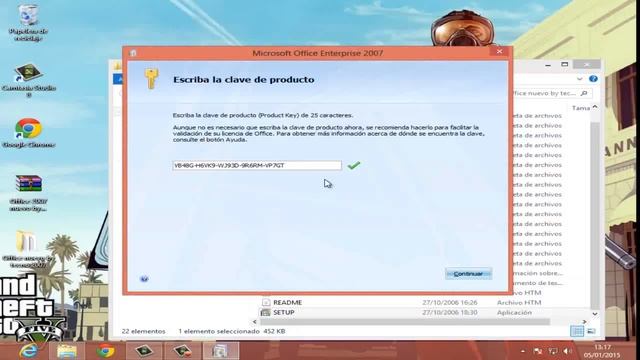Switch Explorer to details view icon
Screen dimensions: 640x360
[x=577, y=331]
